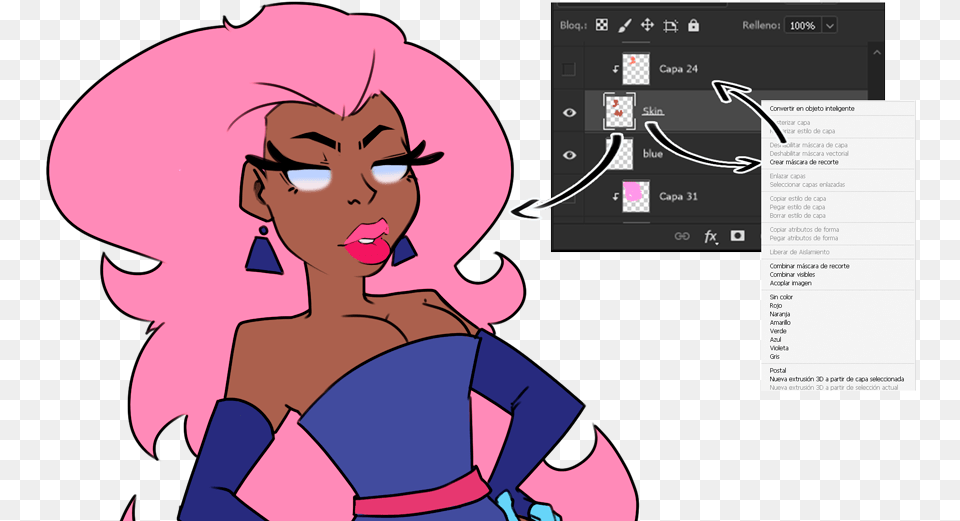This screenshot has width=960, height=521.
Task: Lock image pixels brush icon
Action: [x=624, y=25]
